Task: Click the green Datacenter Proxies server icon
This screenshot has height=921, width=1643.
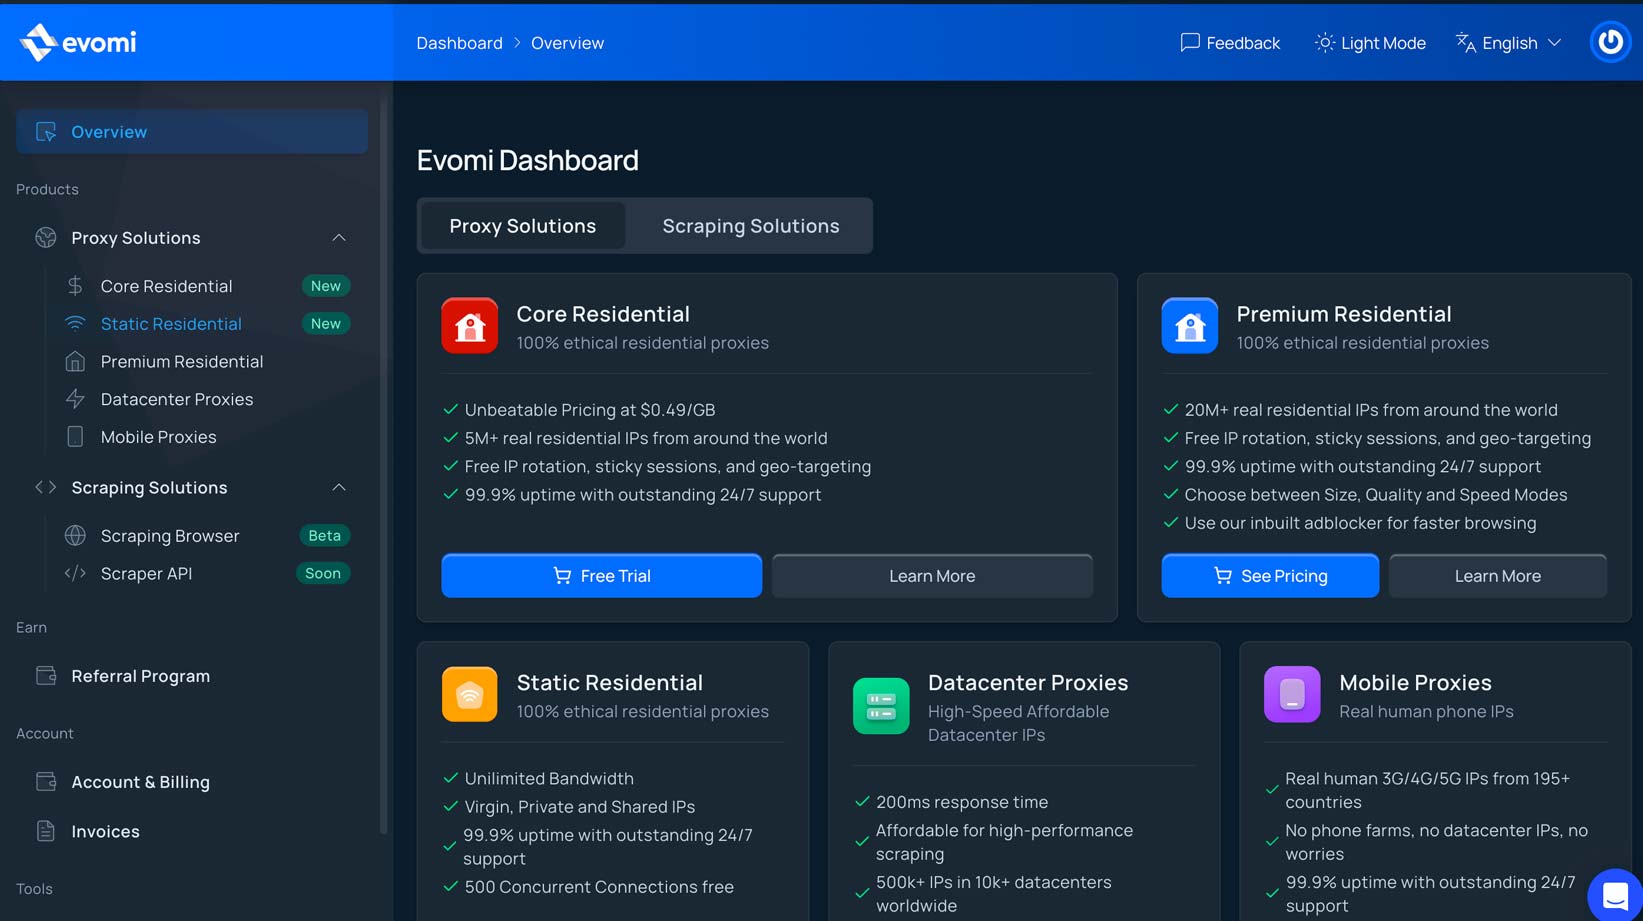Action: 880,706
